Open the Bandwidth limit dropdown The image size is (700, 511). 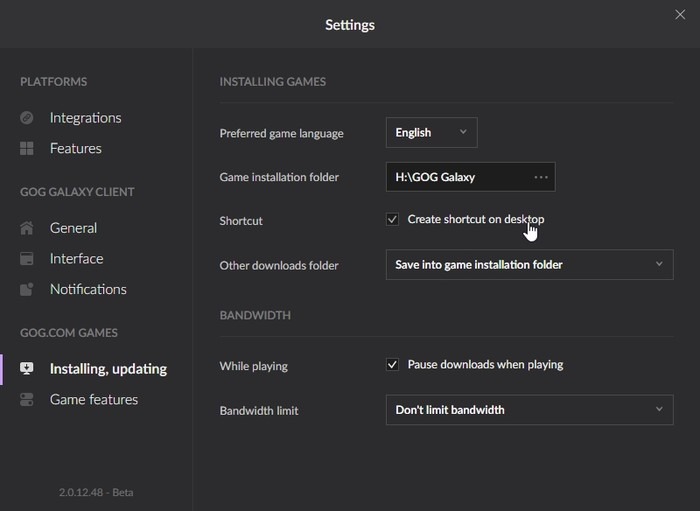point(529,410)
